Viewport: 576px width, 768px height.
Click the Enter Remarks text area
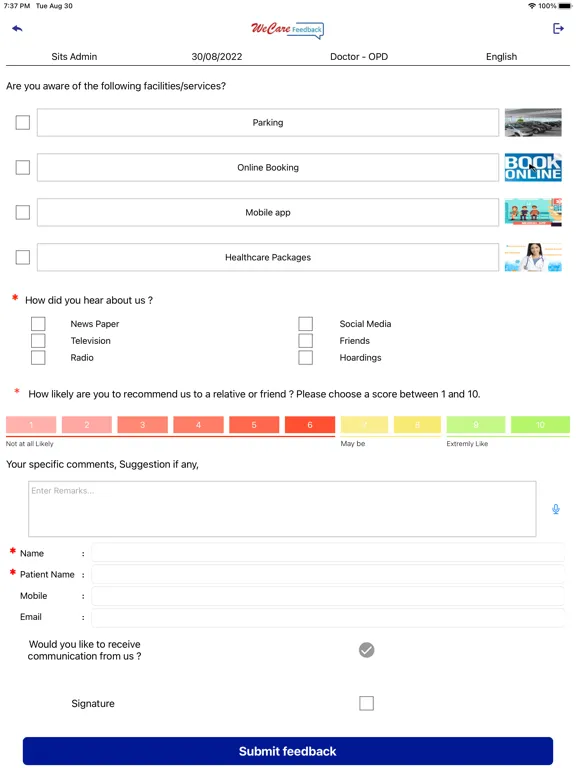(282, 509)
